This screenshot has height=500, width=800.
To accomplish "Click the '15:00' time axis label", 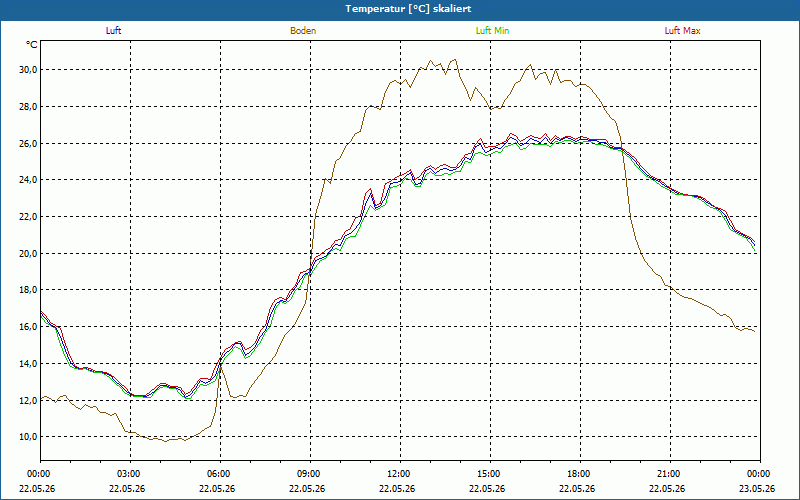I will 490,474.
